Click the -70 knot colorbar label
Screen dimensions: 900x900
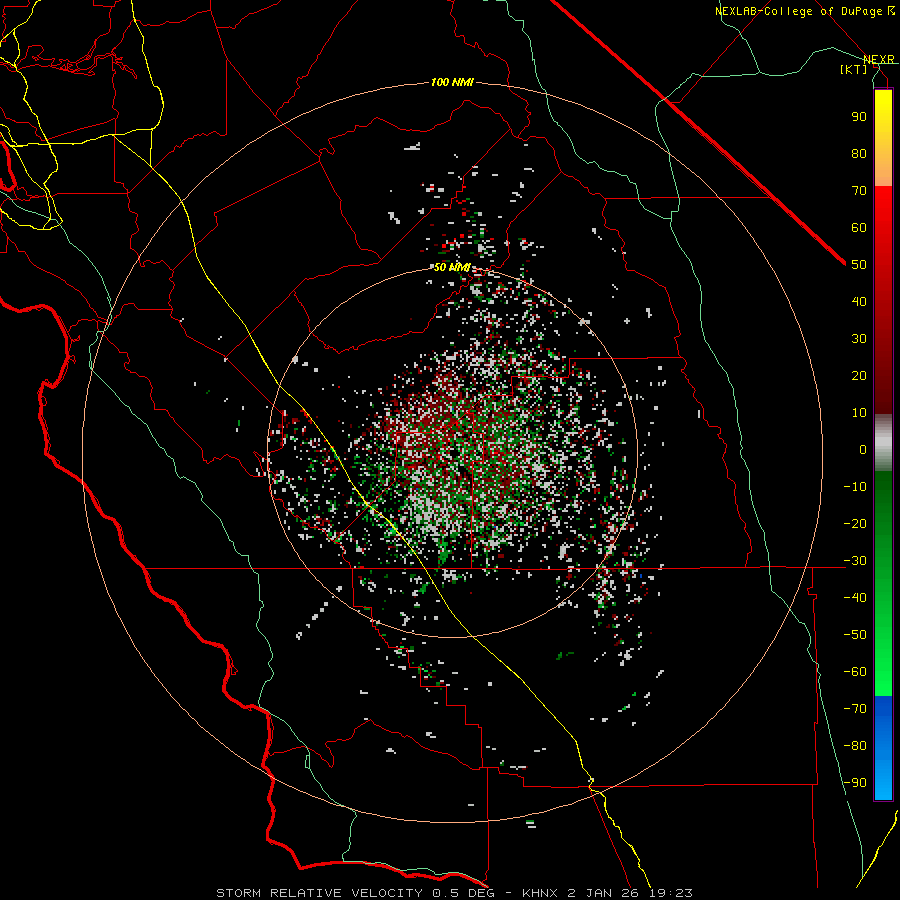(x=855, y=708)
